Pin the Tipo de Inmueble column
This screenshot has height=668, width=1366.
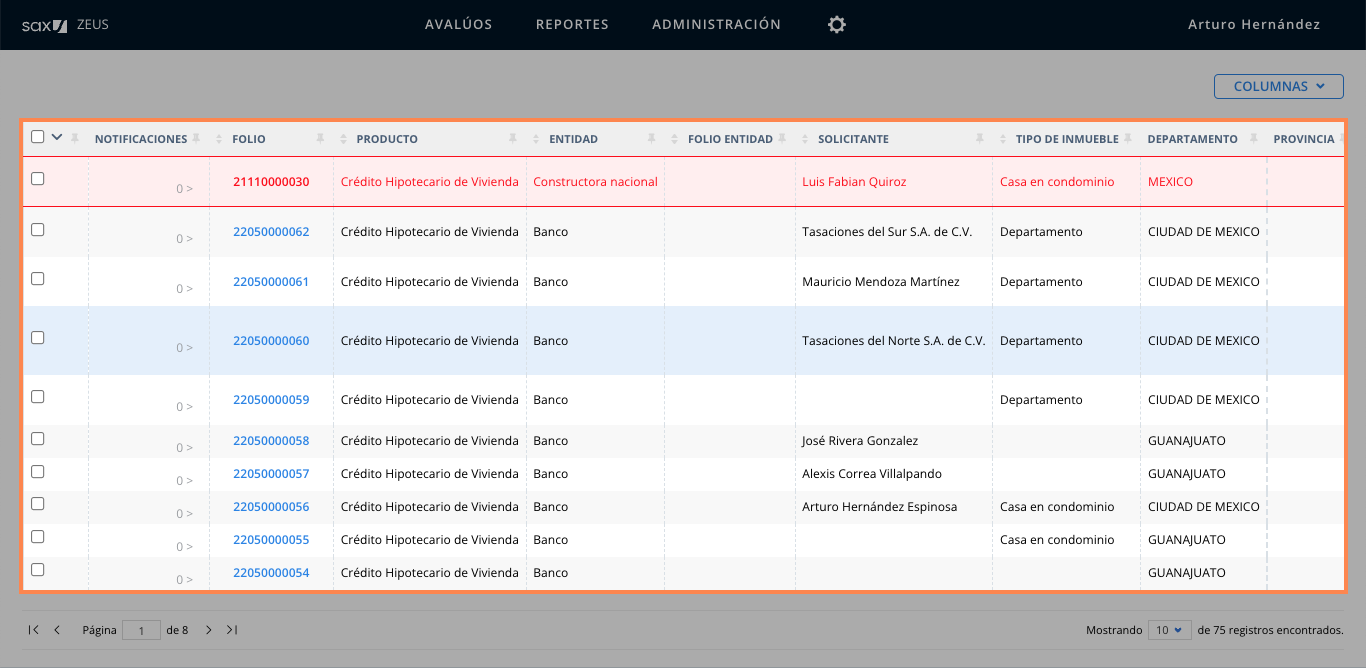pos(1128,138)
